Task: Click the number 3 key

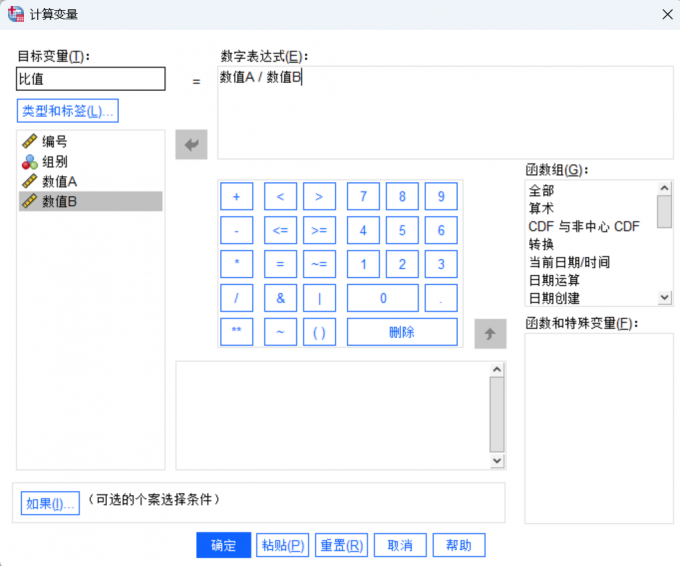Action: pos(441,264)
